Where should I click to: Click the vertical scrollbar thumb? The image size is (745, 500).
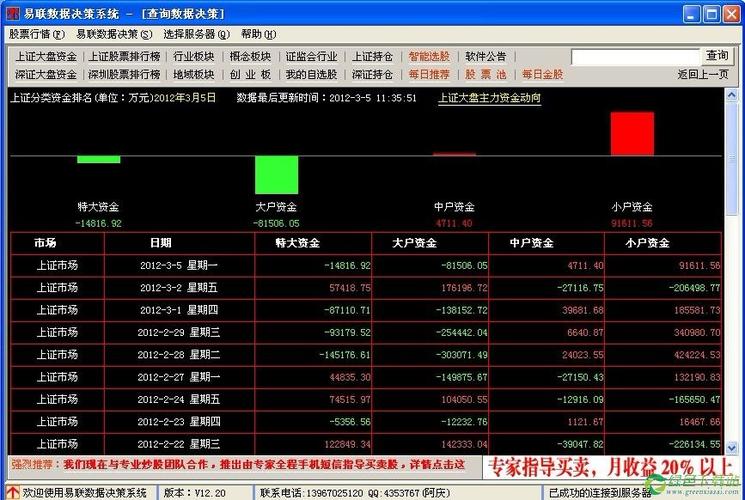pyautogui.click(x=732, y=158)
